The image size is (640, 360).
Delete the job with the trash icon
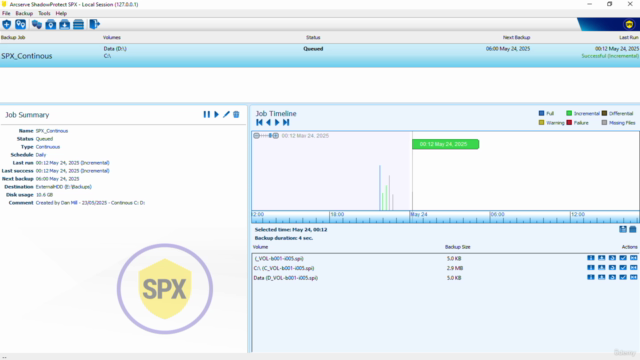coord(236,115)
